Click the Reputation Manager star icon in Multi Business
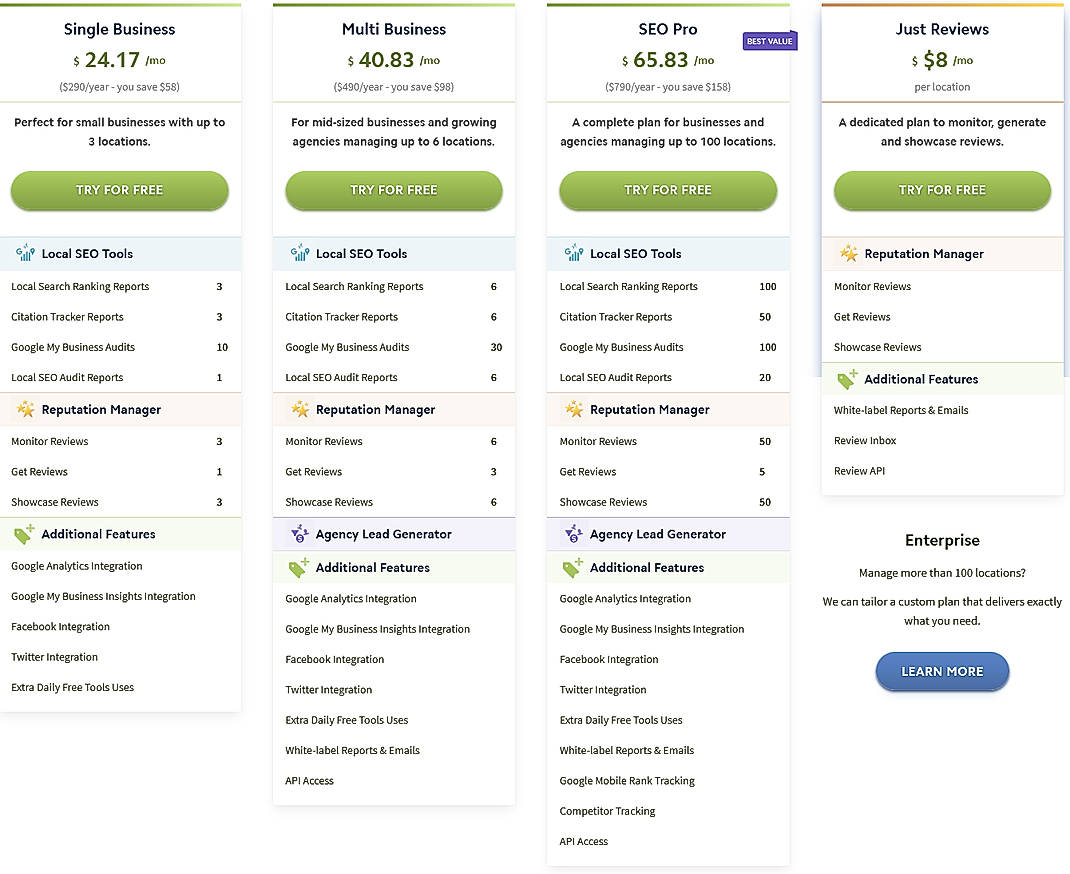 (x=299, y=409)
